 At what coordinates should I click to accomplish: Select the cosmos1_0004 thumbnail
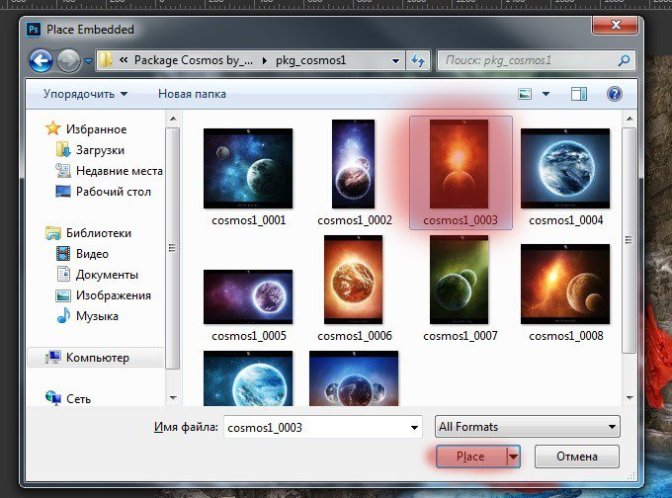coord(566,172)
